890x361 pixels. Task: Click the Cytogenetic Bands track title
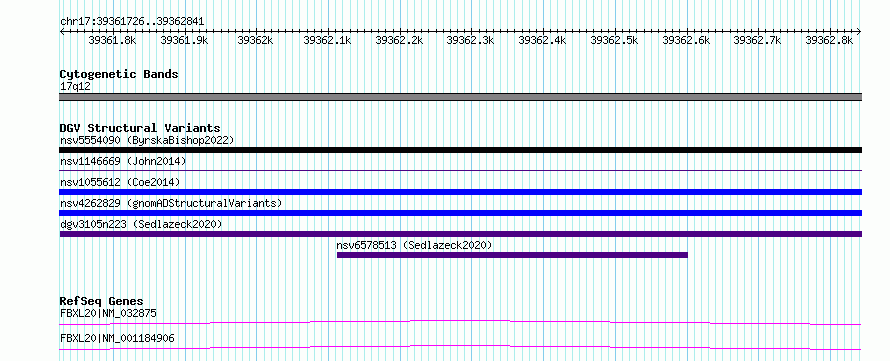pyautogui.click(x=119, y=74)
